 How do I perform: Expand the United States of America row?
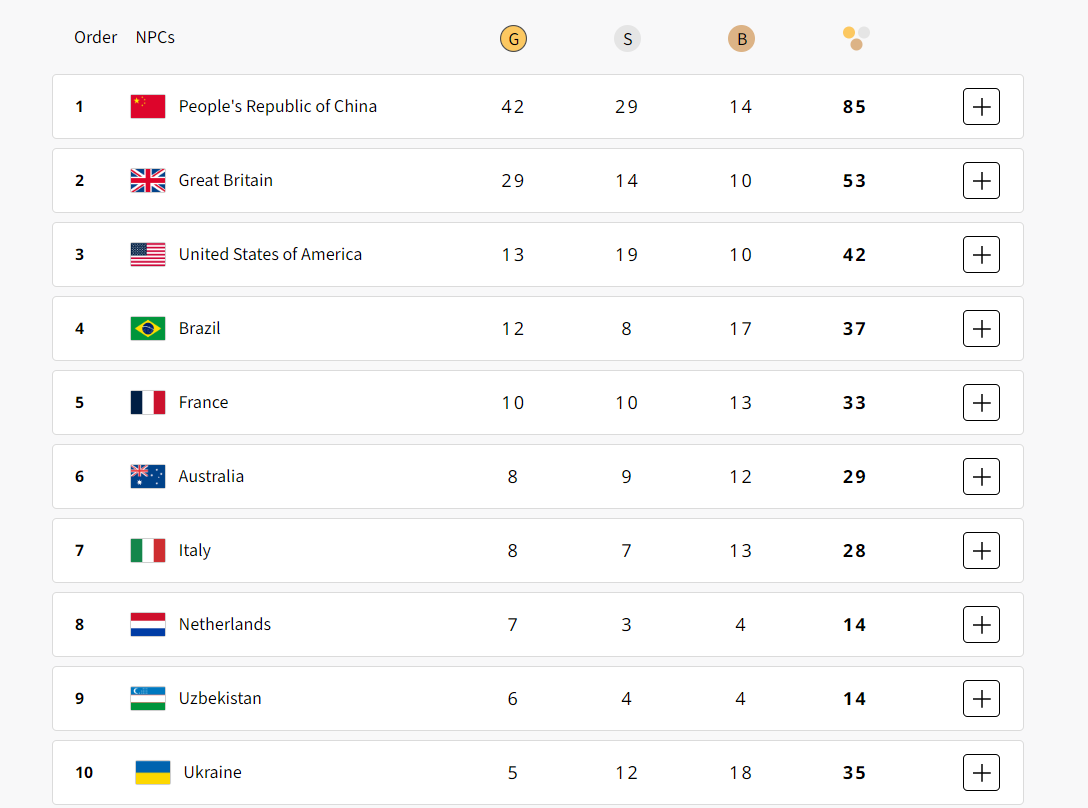point(981,254)
